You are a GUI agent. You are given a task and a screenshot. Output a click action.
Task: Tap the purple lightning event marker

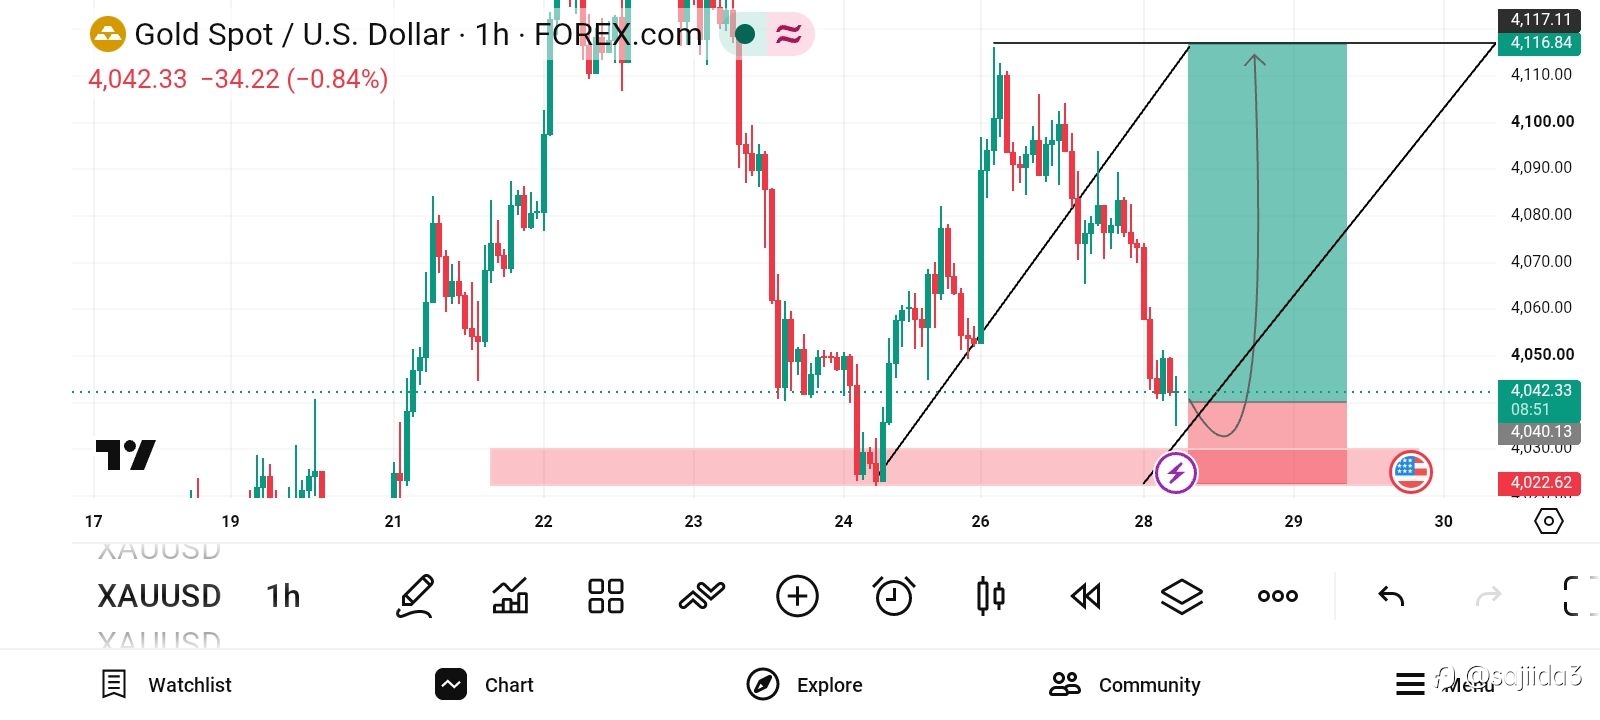pyautogui.click(x=1176, y=472)
